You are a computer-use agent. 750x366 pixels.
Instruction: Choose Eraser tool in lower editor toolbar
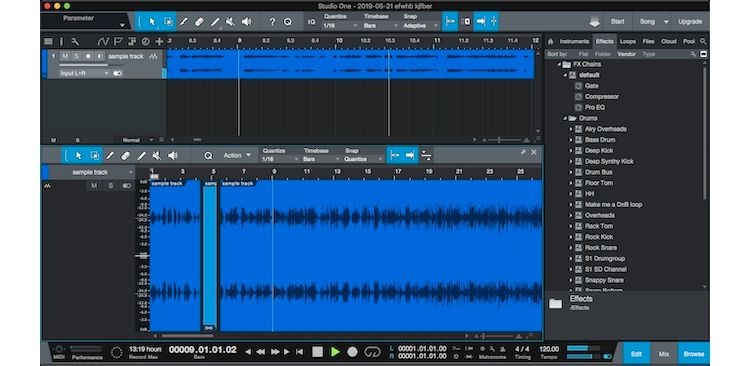(x=125, y=155)
